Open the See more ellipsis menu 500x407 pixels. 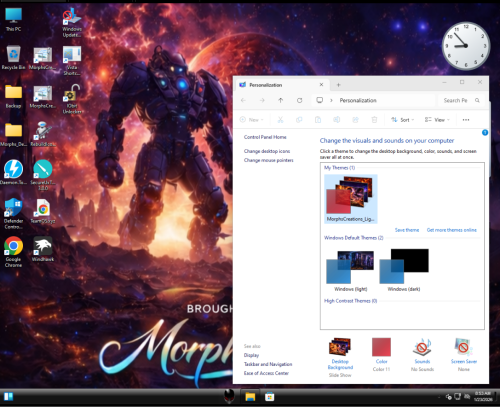click(x=466, y=120)
